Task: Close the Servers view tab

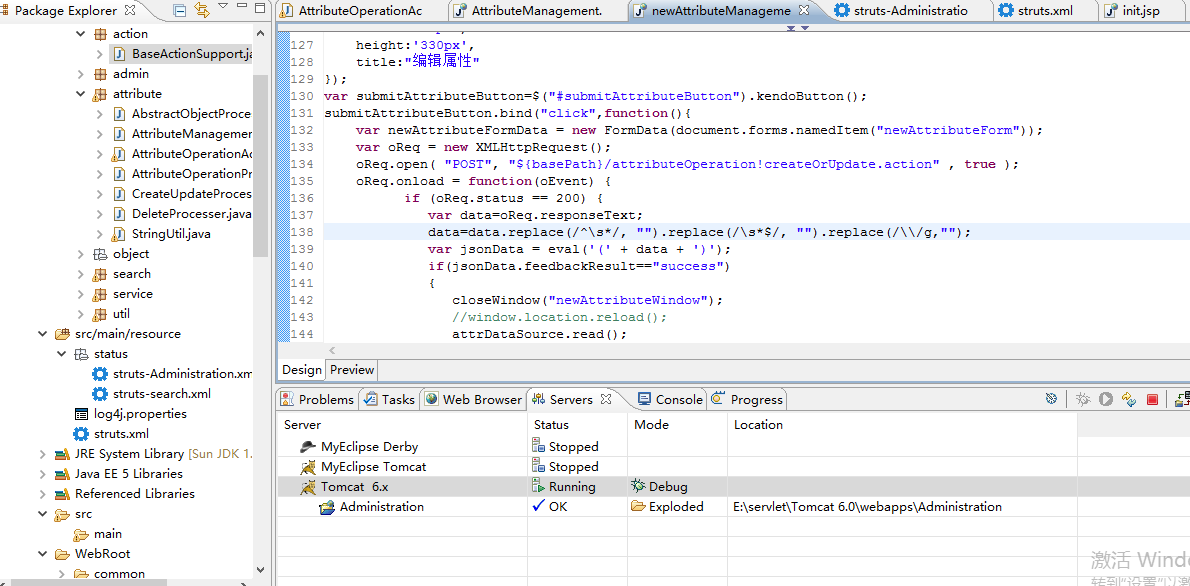Action: click(606, 399)
